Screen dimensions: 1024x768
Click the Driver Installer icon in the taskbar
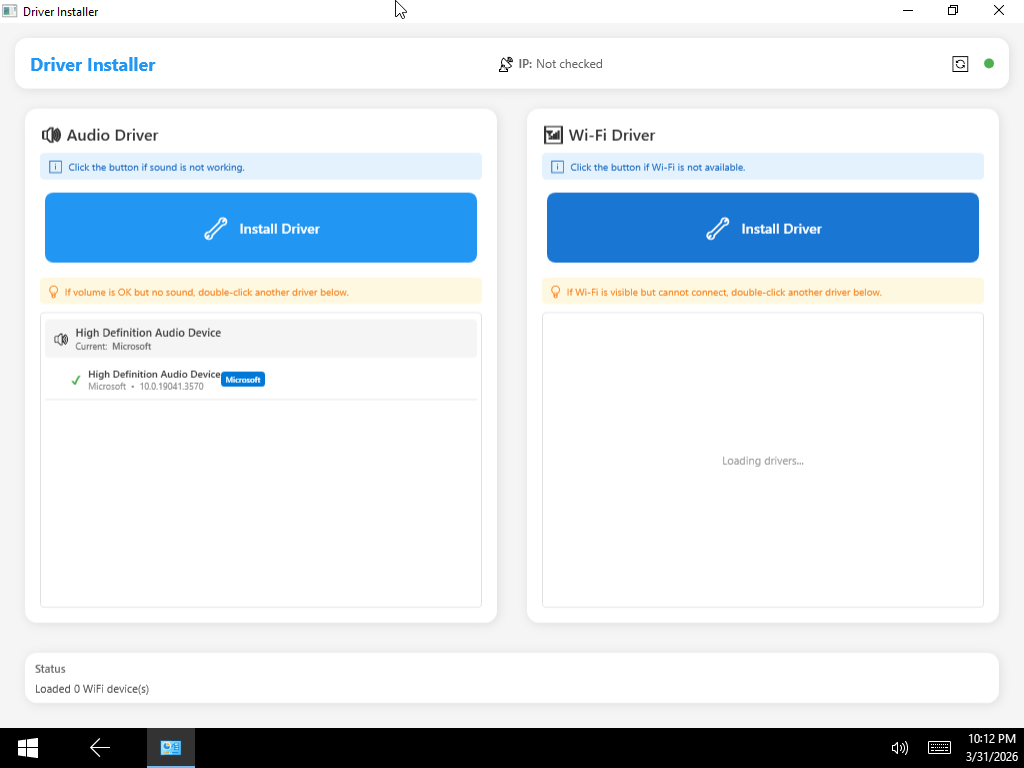click(170, 747)
